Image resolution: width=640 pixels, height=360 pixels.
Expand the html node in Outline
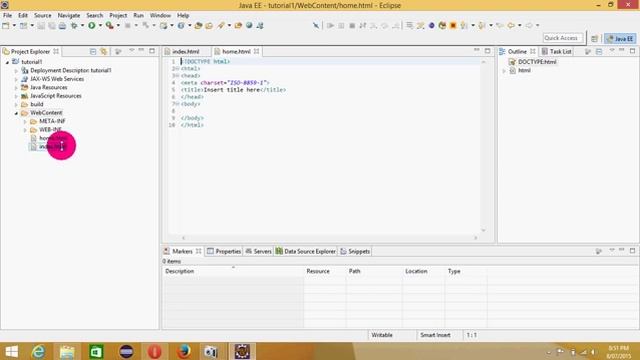(504, 71)
